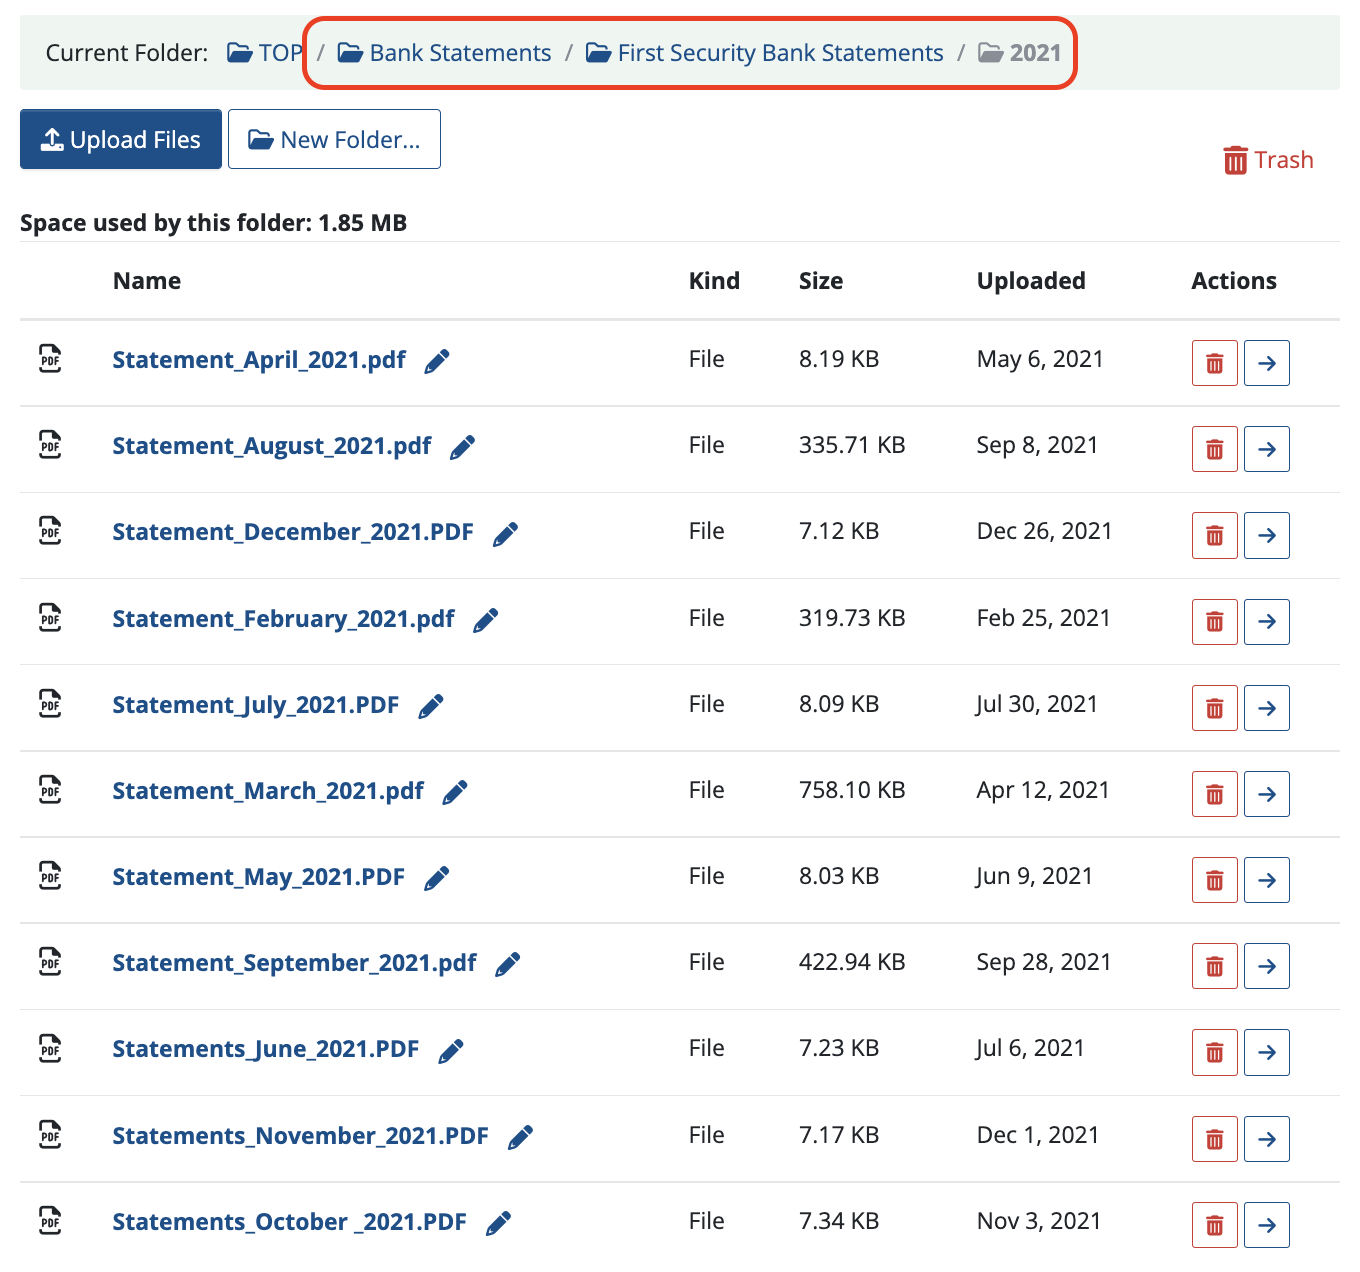Click the pencil next to Statement_February_2021.pdf
The width and height of the screenshot is (1360, 1272).
click(x=485, y=620)
